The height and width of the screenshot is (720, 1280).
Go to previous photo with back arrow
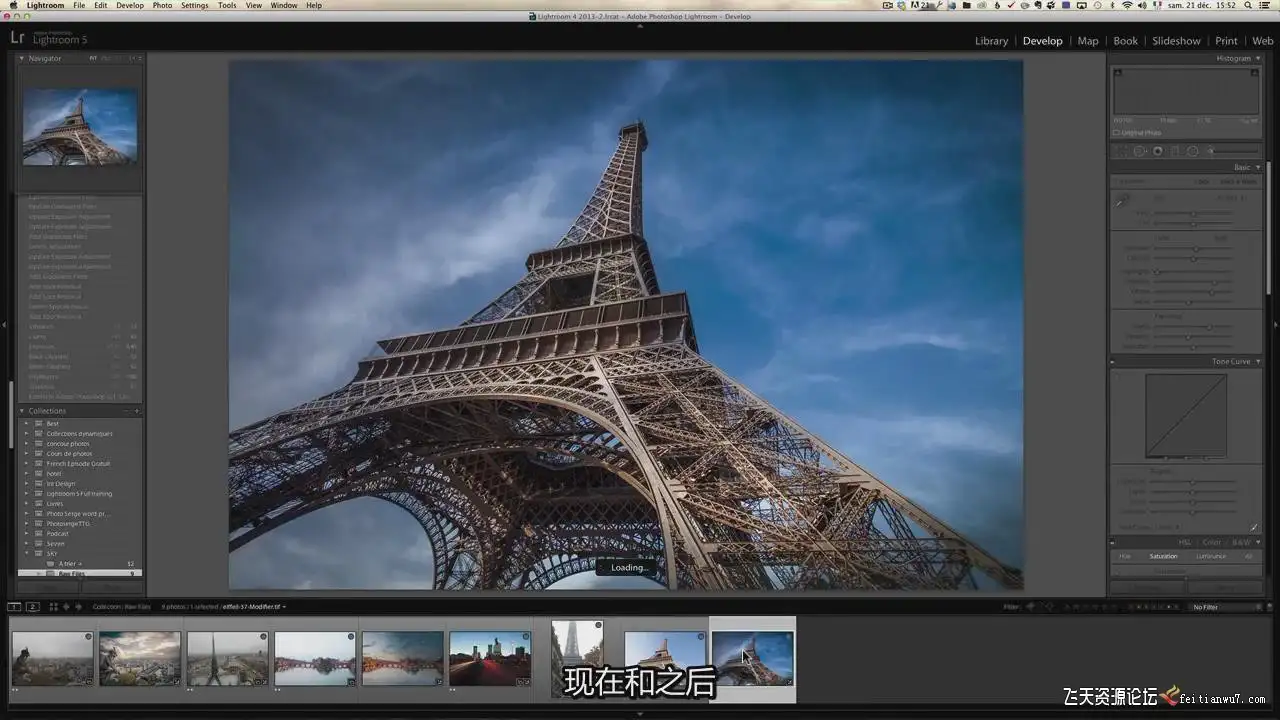(x=66, y=607)
